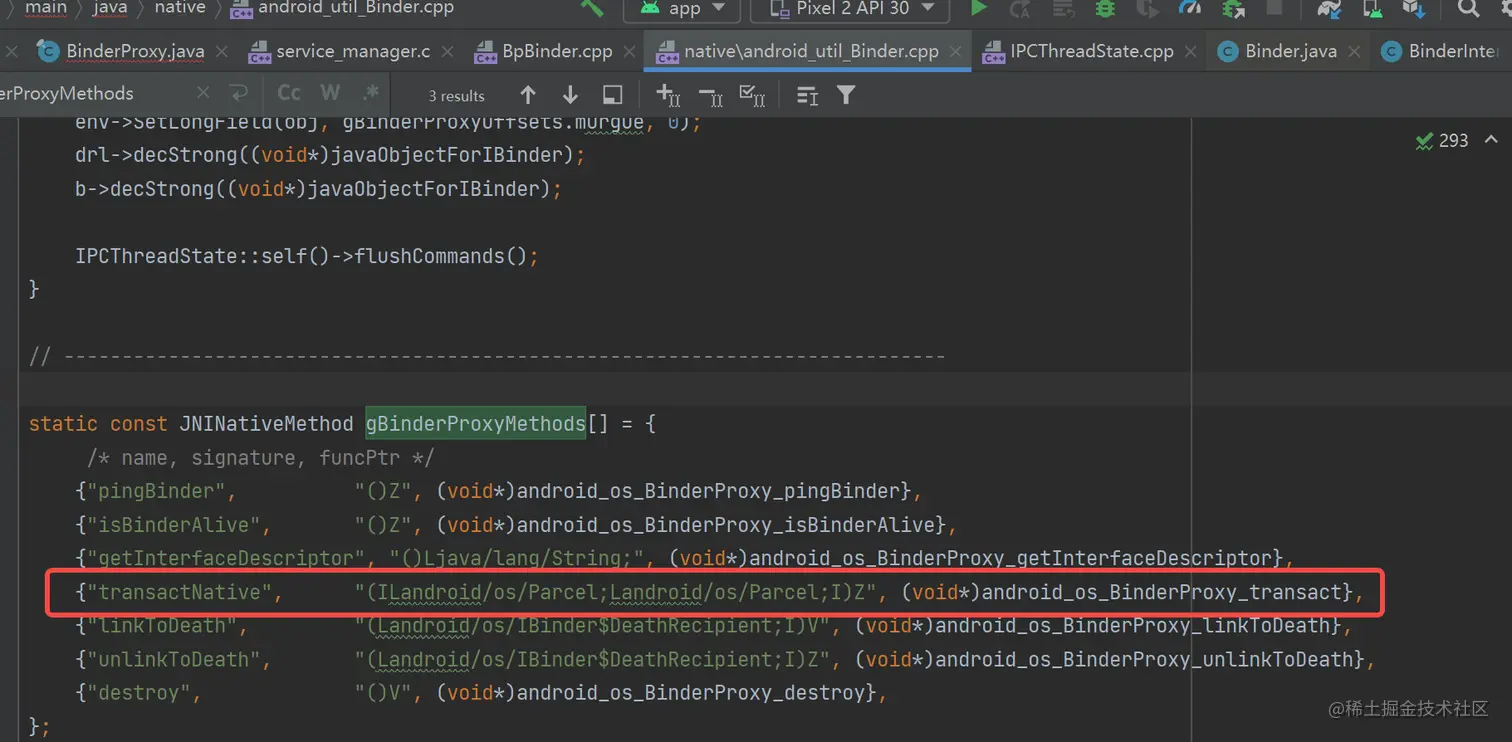Click Unselect Occurrence icon in find bar
The image size is (1512, 742).
711,95
